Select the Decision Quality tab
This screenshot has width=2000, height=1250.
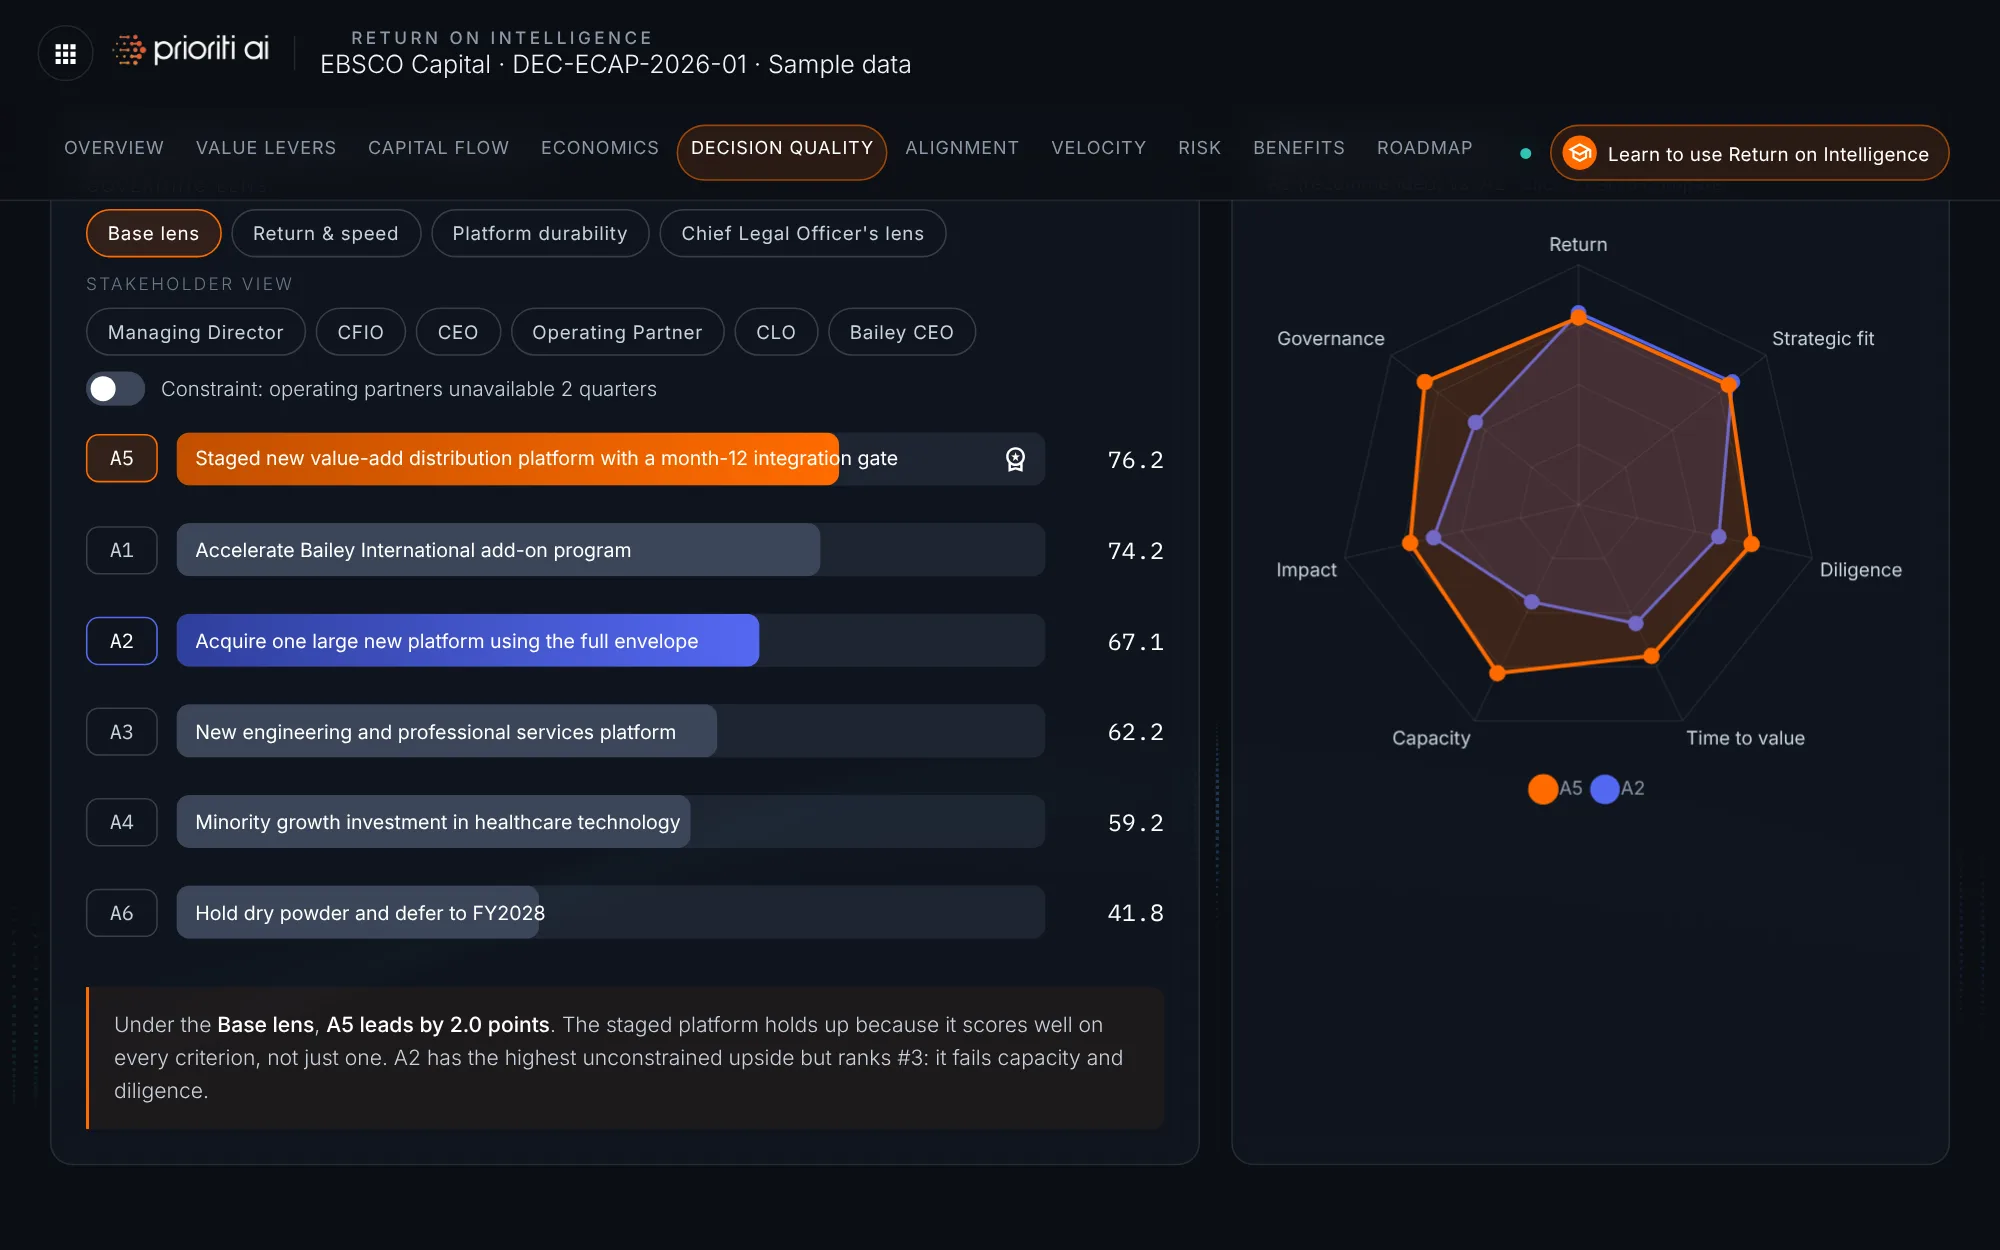(x=782, y=152)
